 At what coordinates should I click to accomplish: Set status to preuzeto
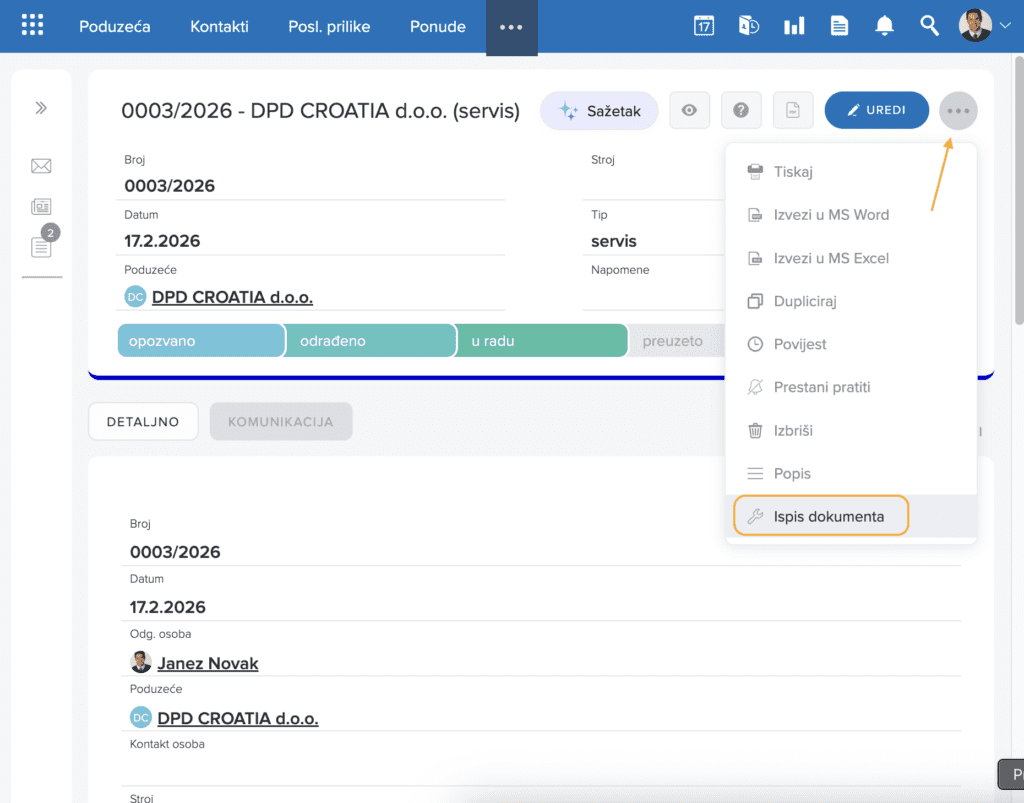(677, 341)
